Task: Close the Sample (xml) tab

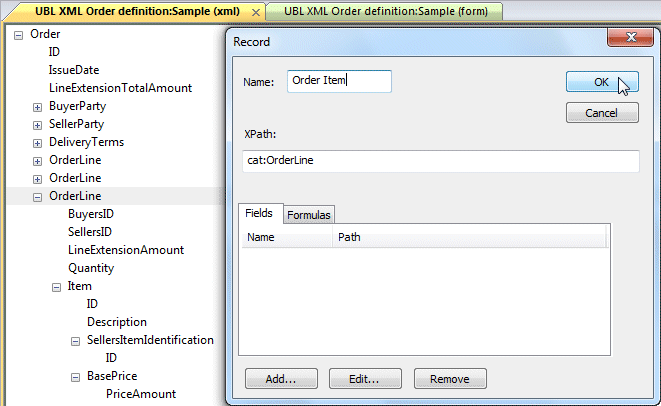Action: point(255,13)
